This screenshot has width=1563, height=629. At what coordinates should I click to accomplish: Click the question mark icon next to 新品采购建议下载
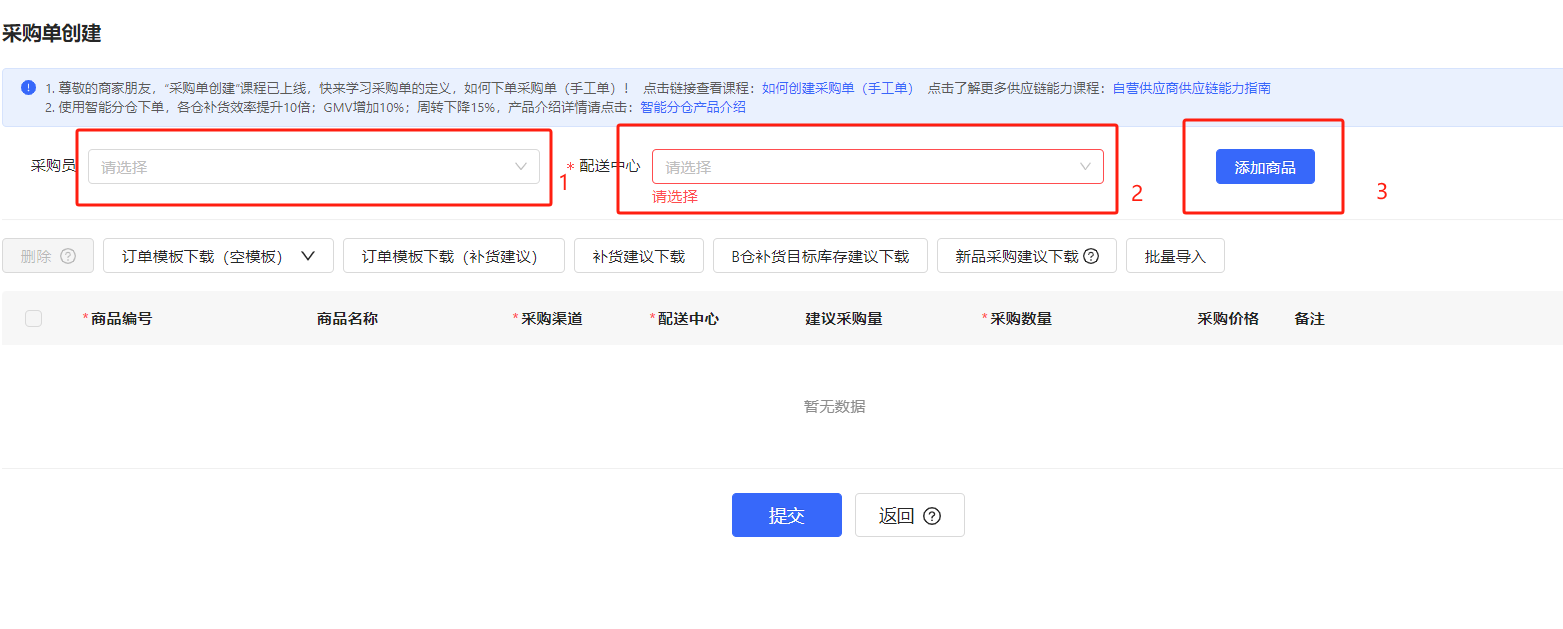coord(1091,256)
